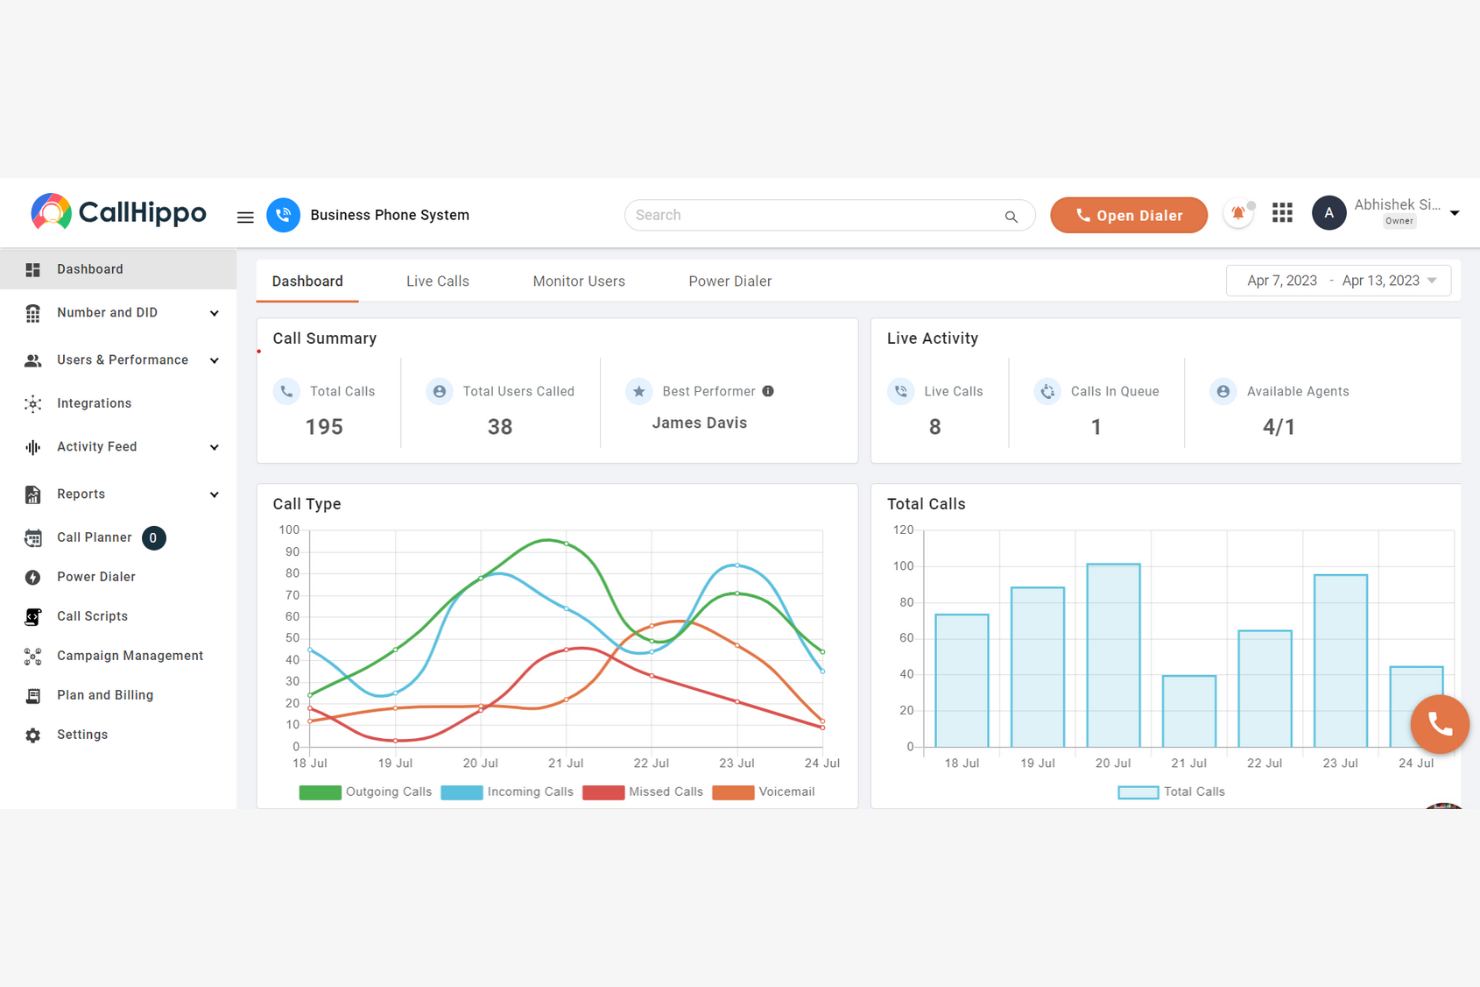Screen dimensions: 1480x987
Task: Expand the Abhishek profile dropdown
Action: (x=1455, y=212)
